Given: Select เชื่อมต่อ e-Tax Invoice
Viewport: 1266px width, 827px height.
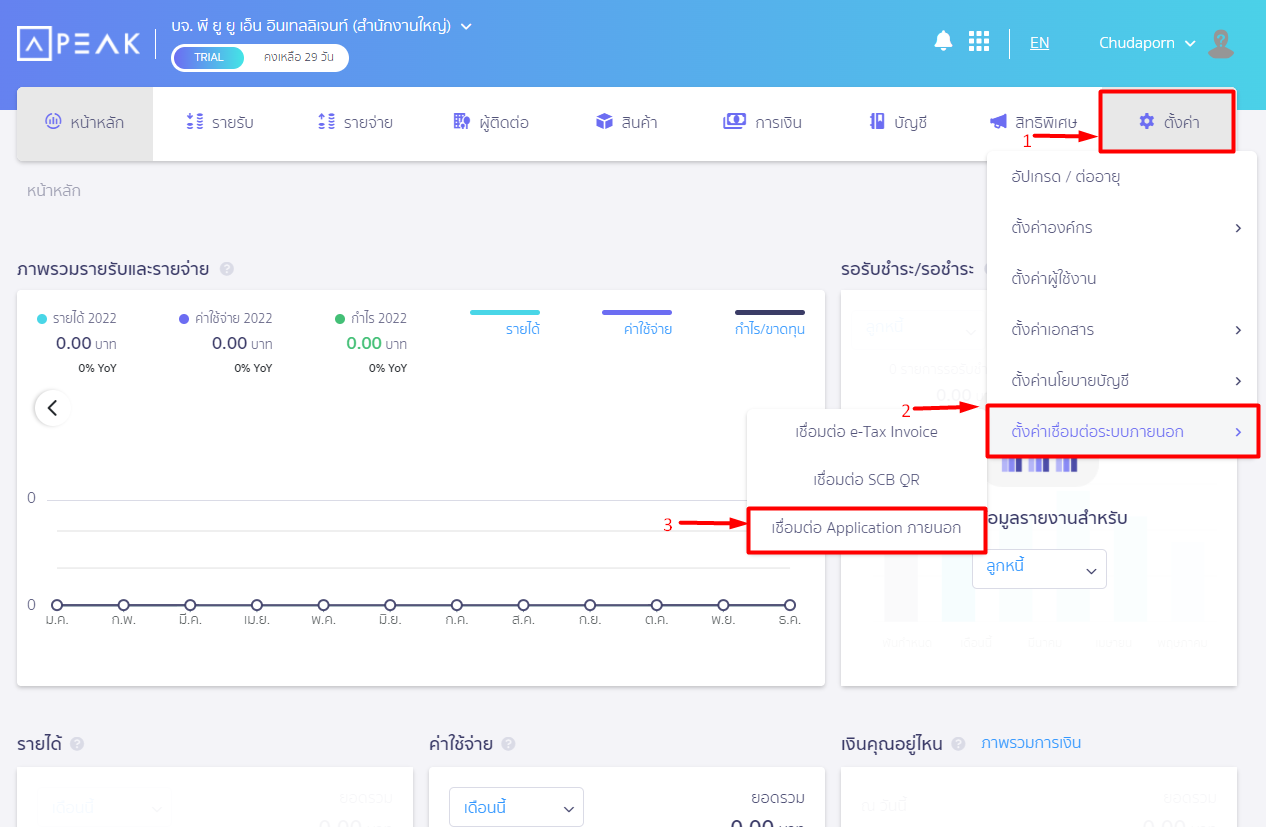Looking at the screenshot, I should (x=867, y=432).
